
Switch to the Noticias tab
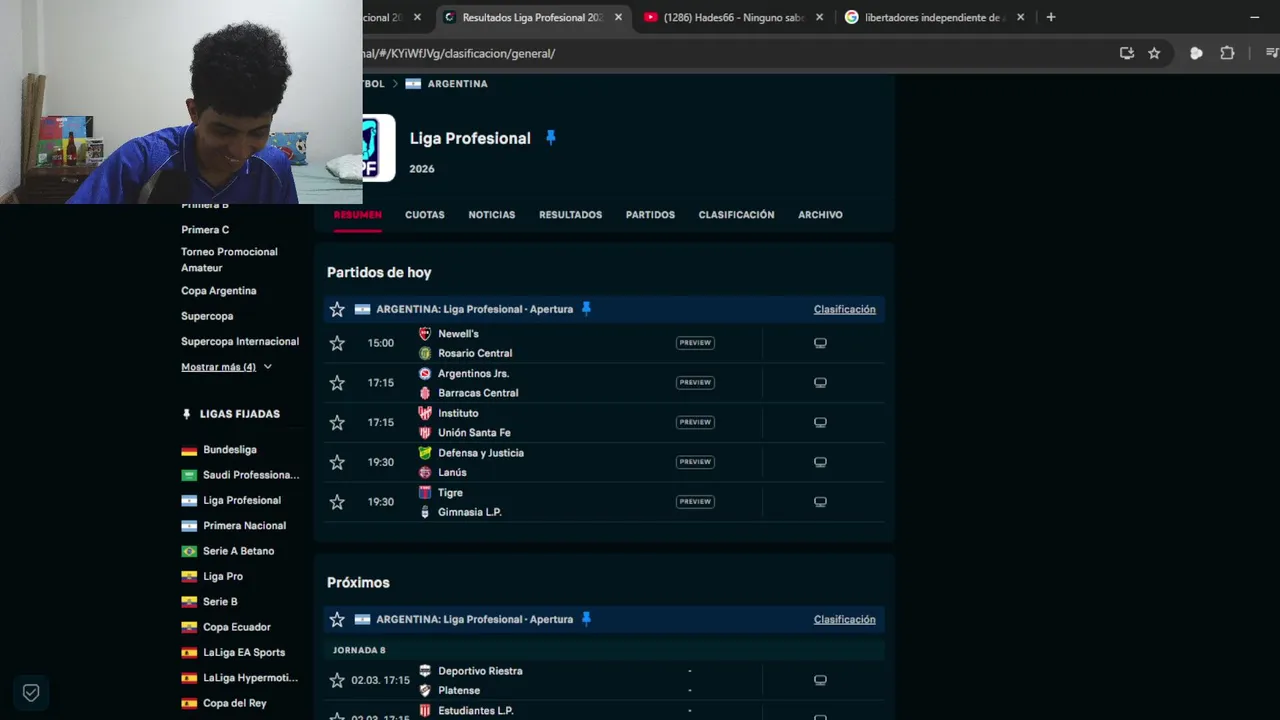[x=492, y=215]
